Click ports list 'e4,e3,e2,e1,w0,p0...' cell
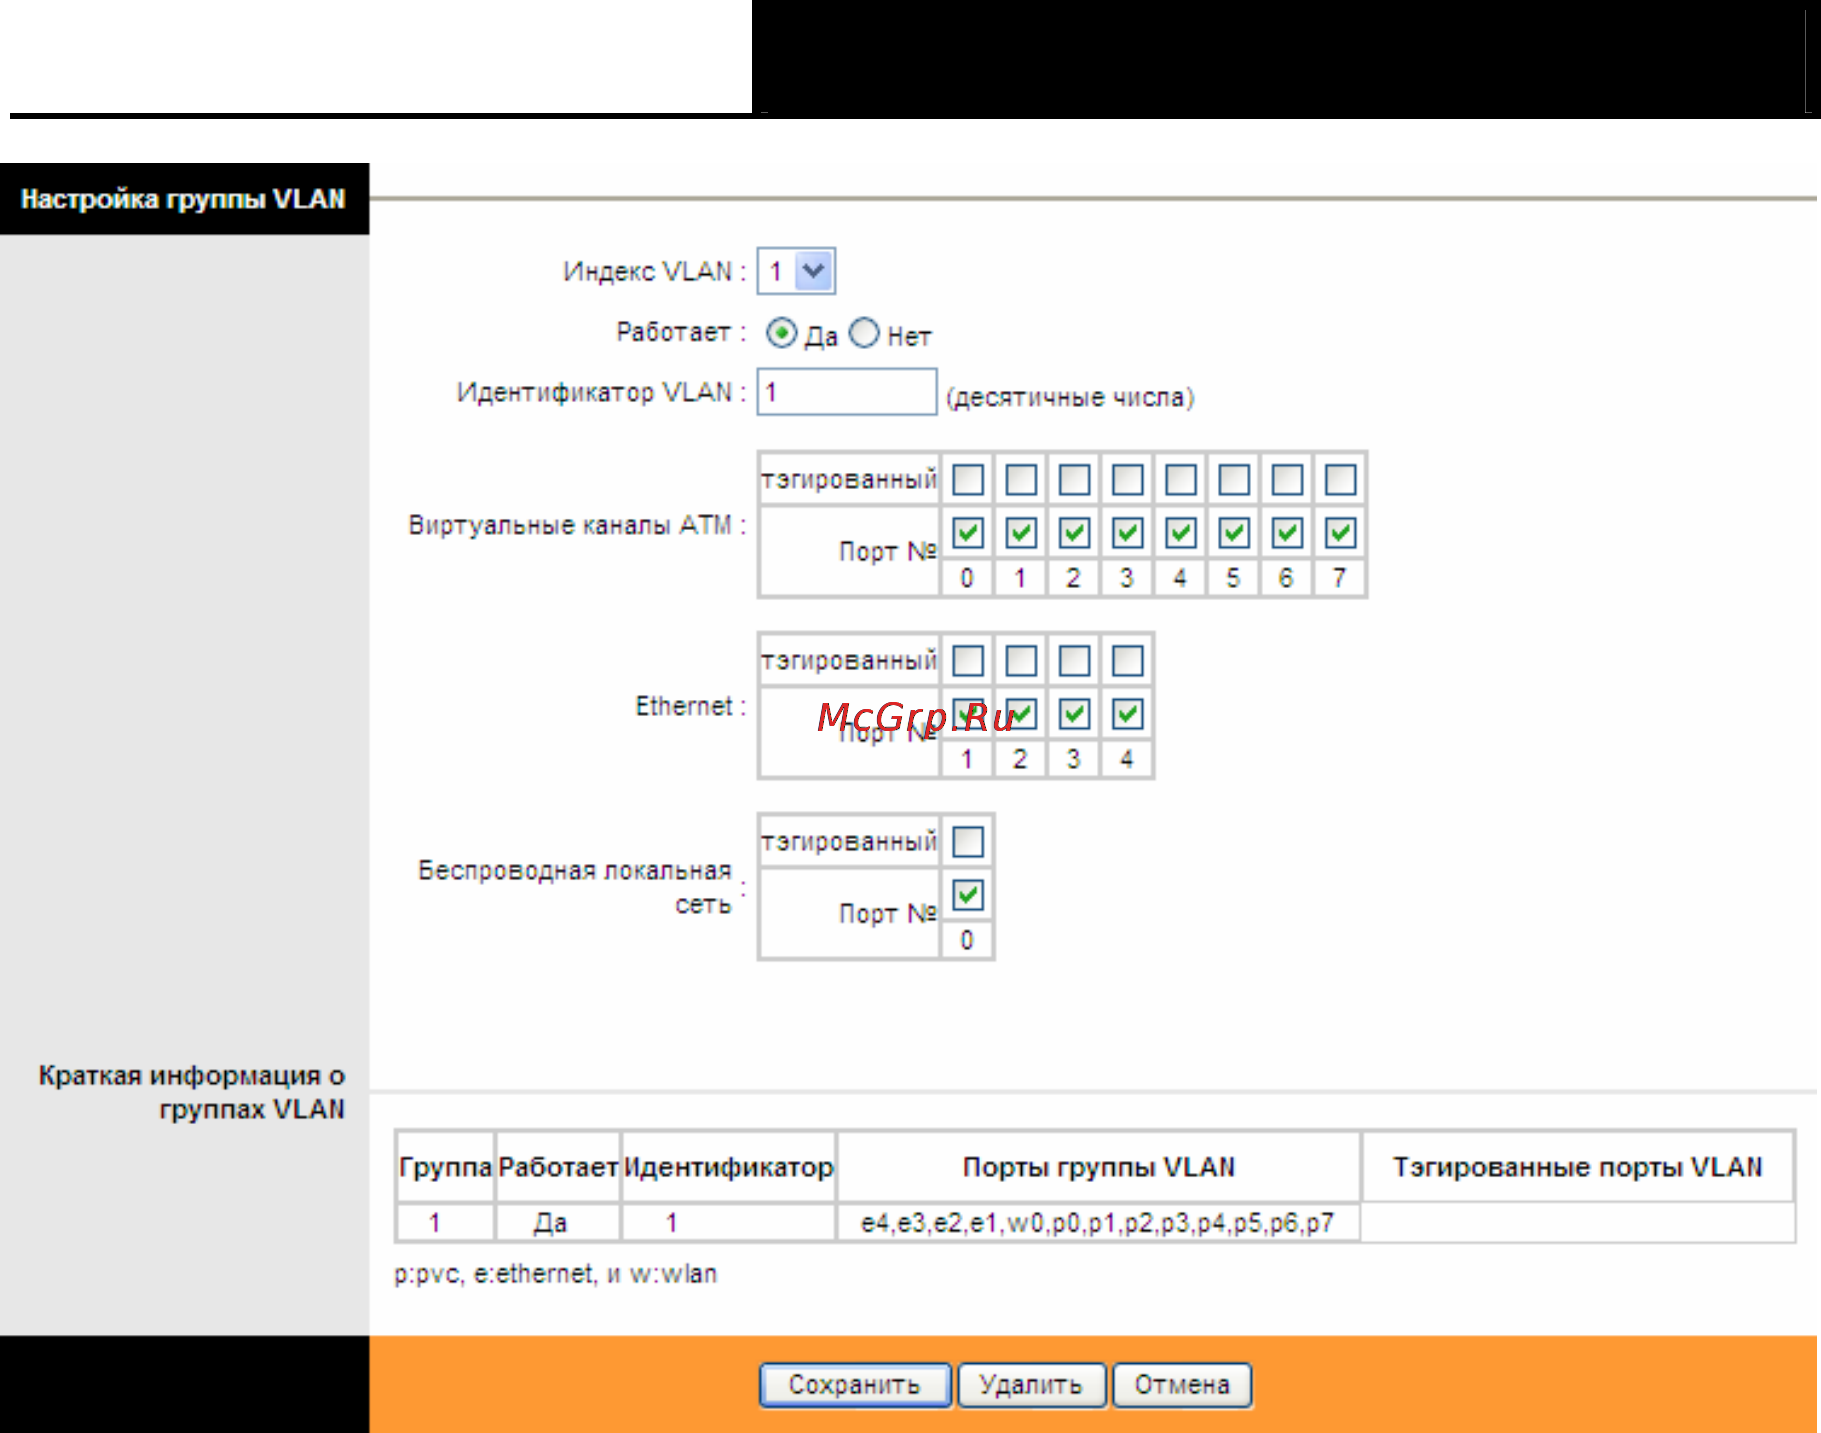 1098,1223
